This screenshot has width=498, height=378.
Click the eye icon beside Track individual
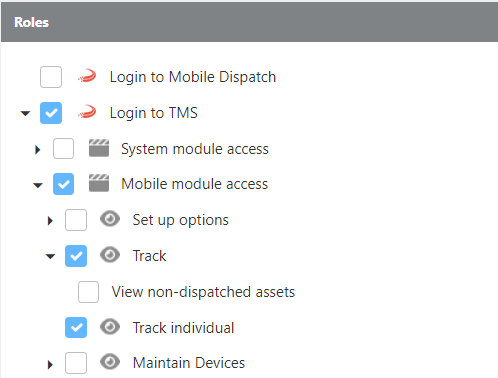(x=110, y=327)
